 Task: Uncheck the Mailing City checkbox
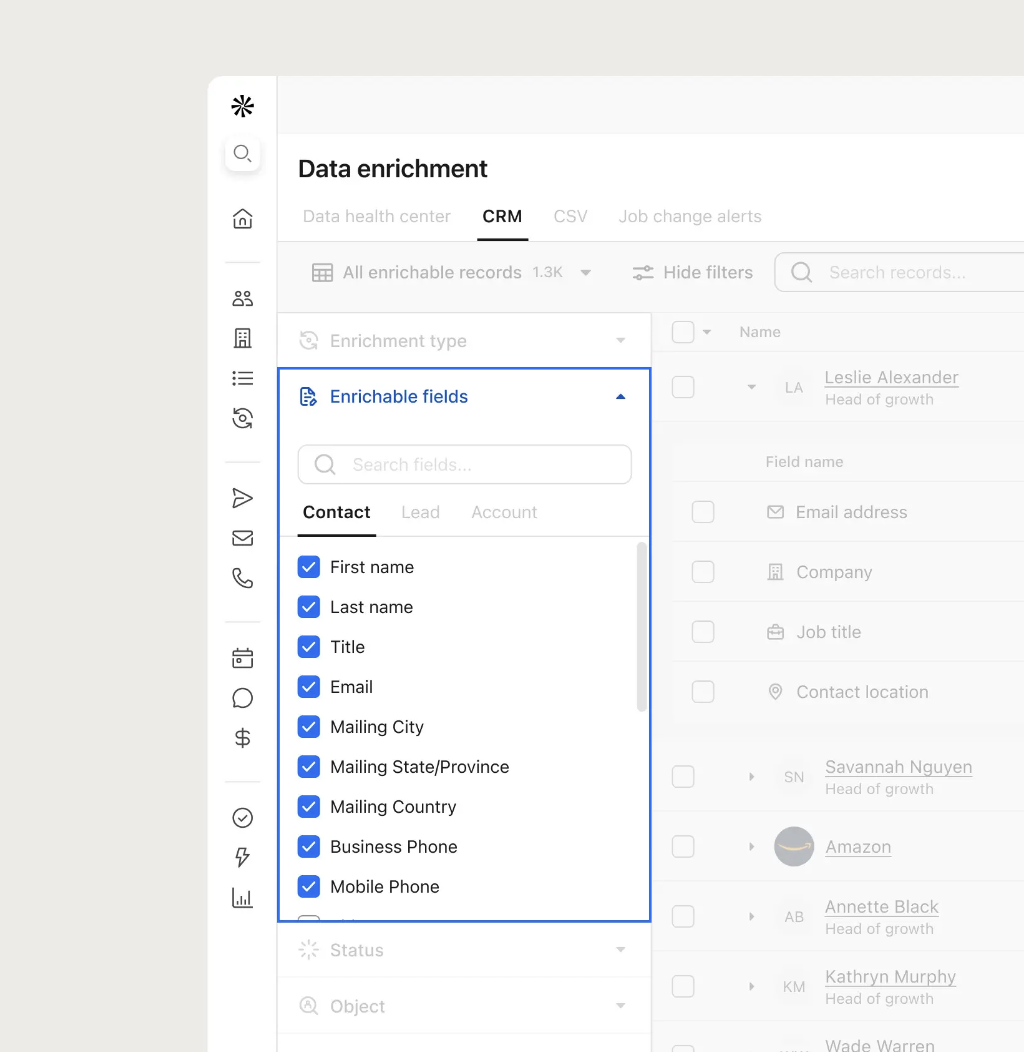pos(309,727)
